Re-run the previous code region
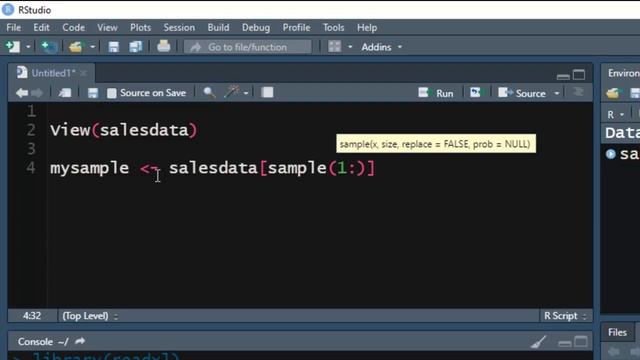Screen dimensions: 640x360 (476, 93)
